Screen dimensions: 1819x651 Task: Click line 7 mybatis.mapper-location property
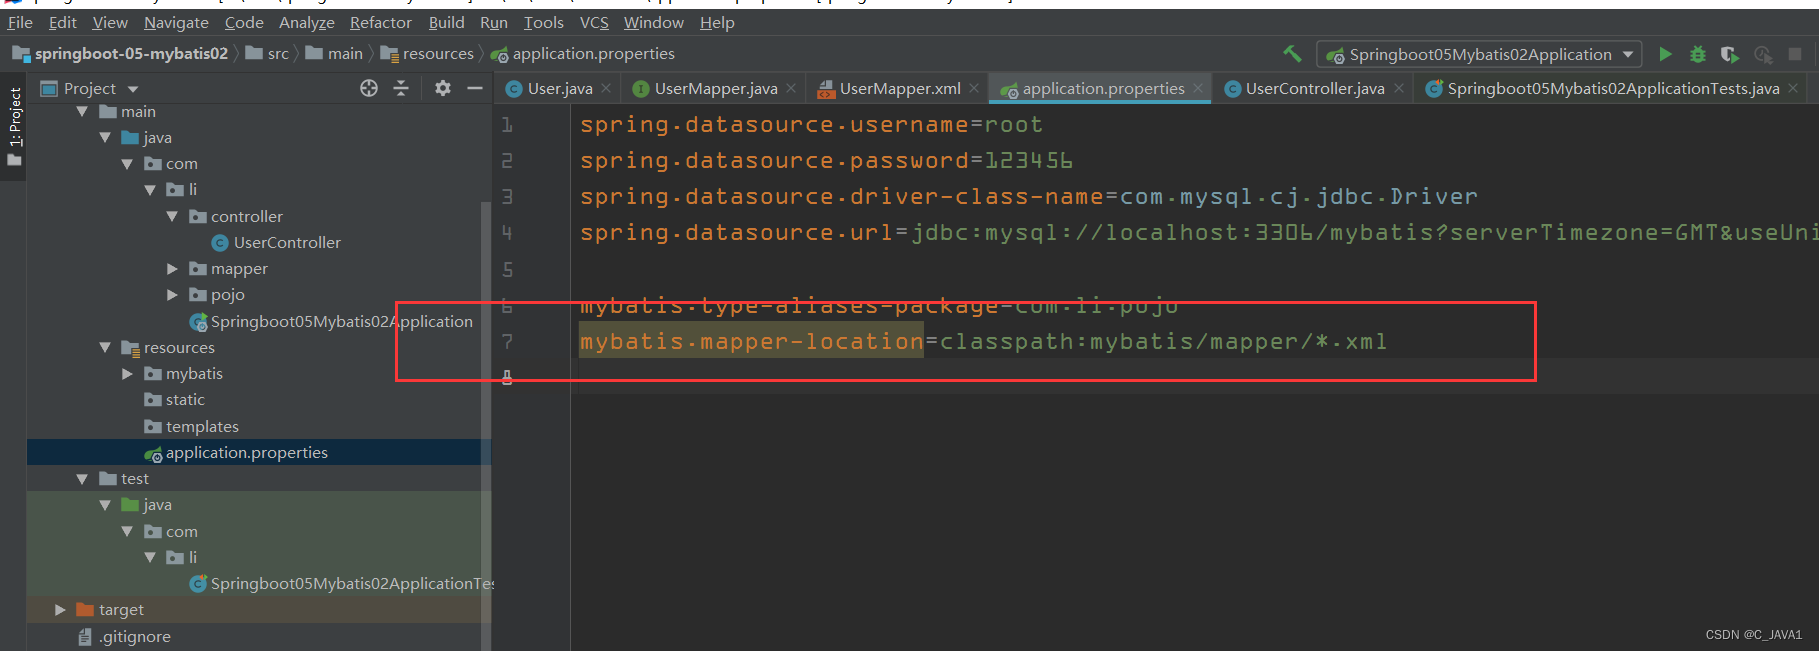tap(751, 342)
